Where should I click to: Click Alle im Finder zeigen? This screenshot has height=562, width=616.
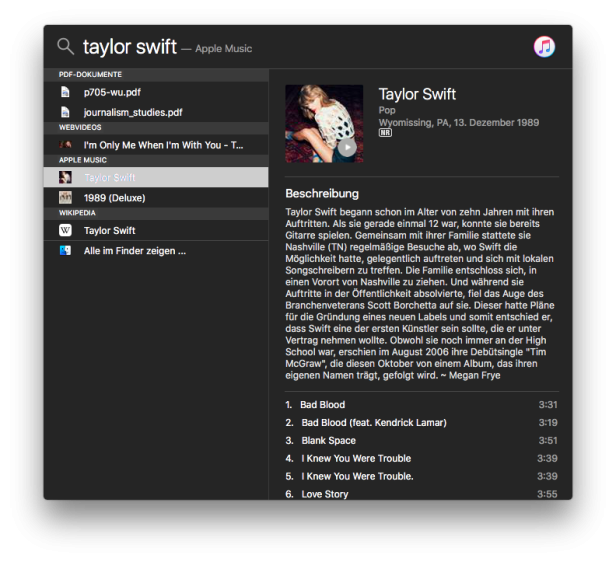(x=156, y=251)
